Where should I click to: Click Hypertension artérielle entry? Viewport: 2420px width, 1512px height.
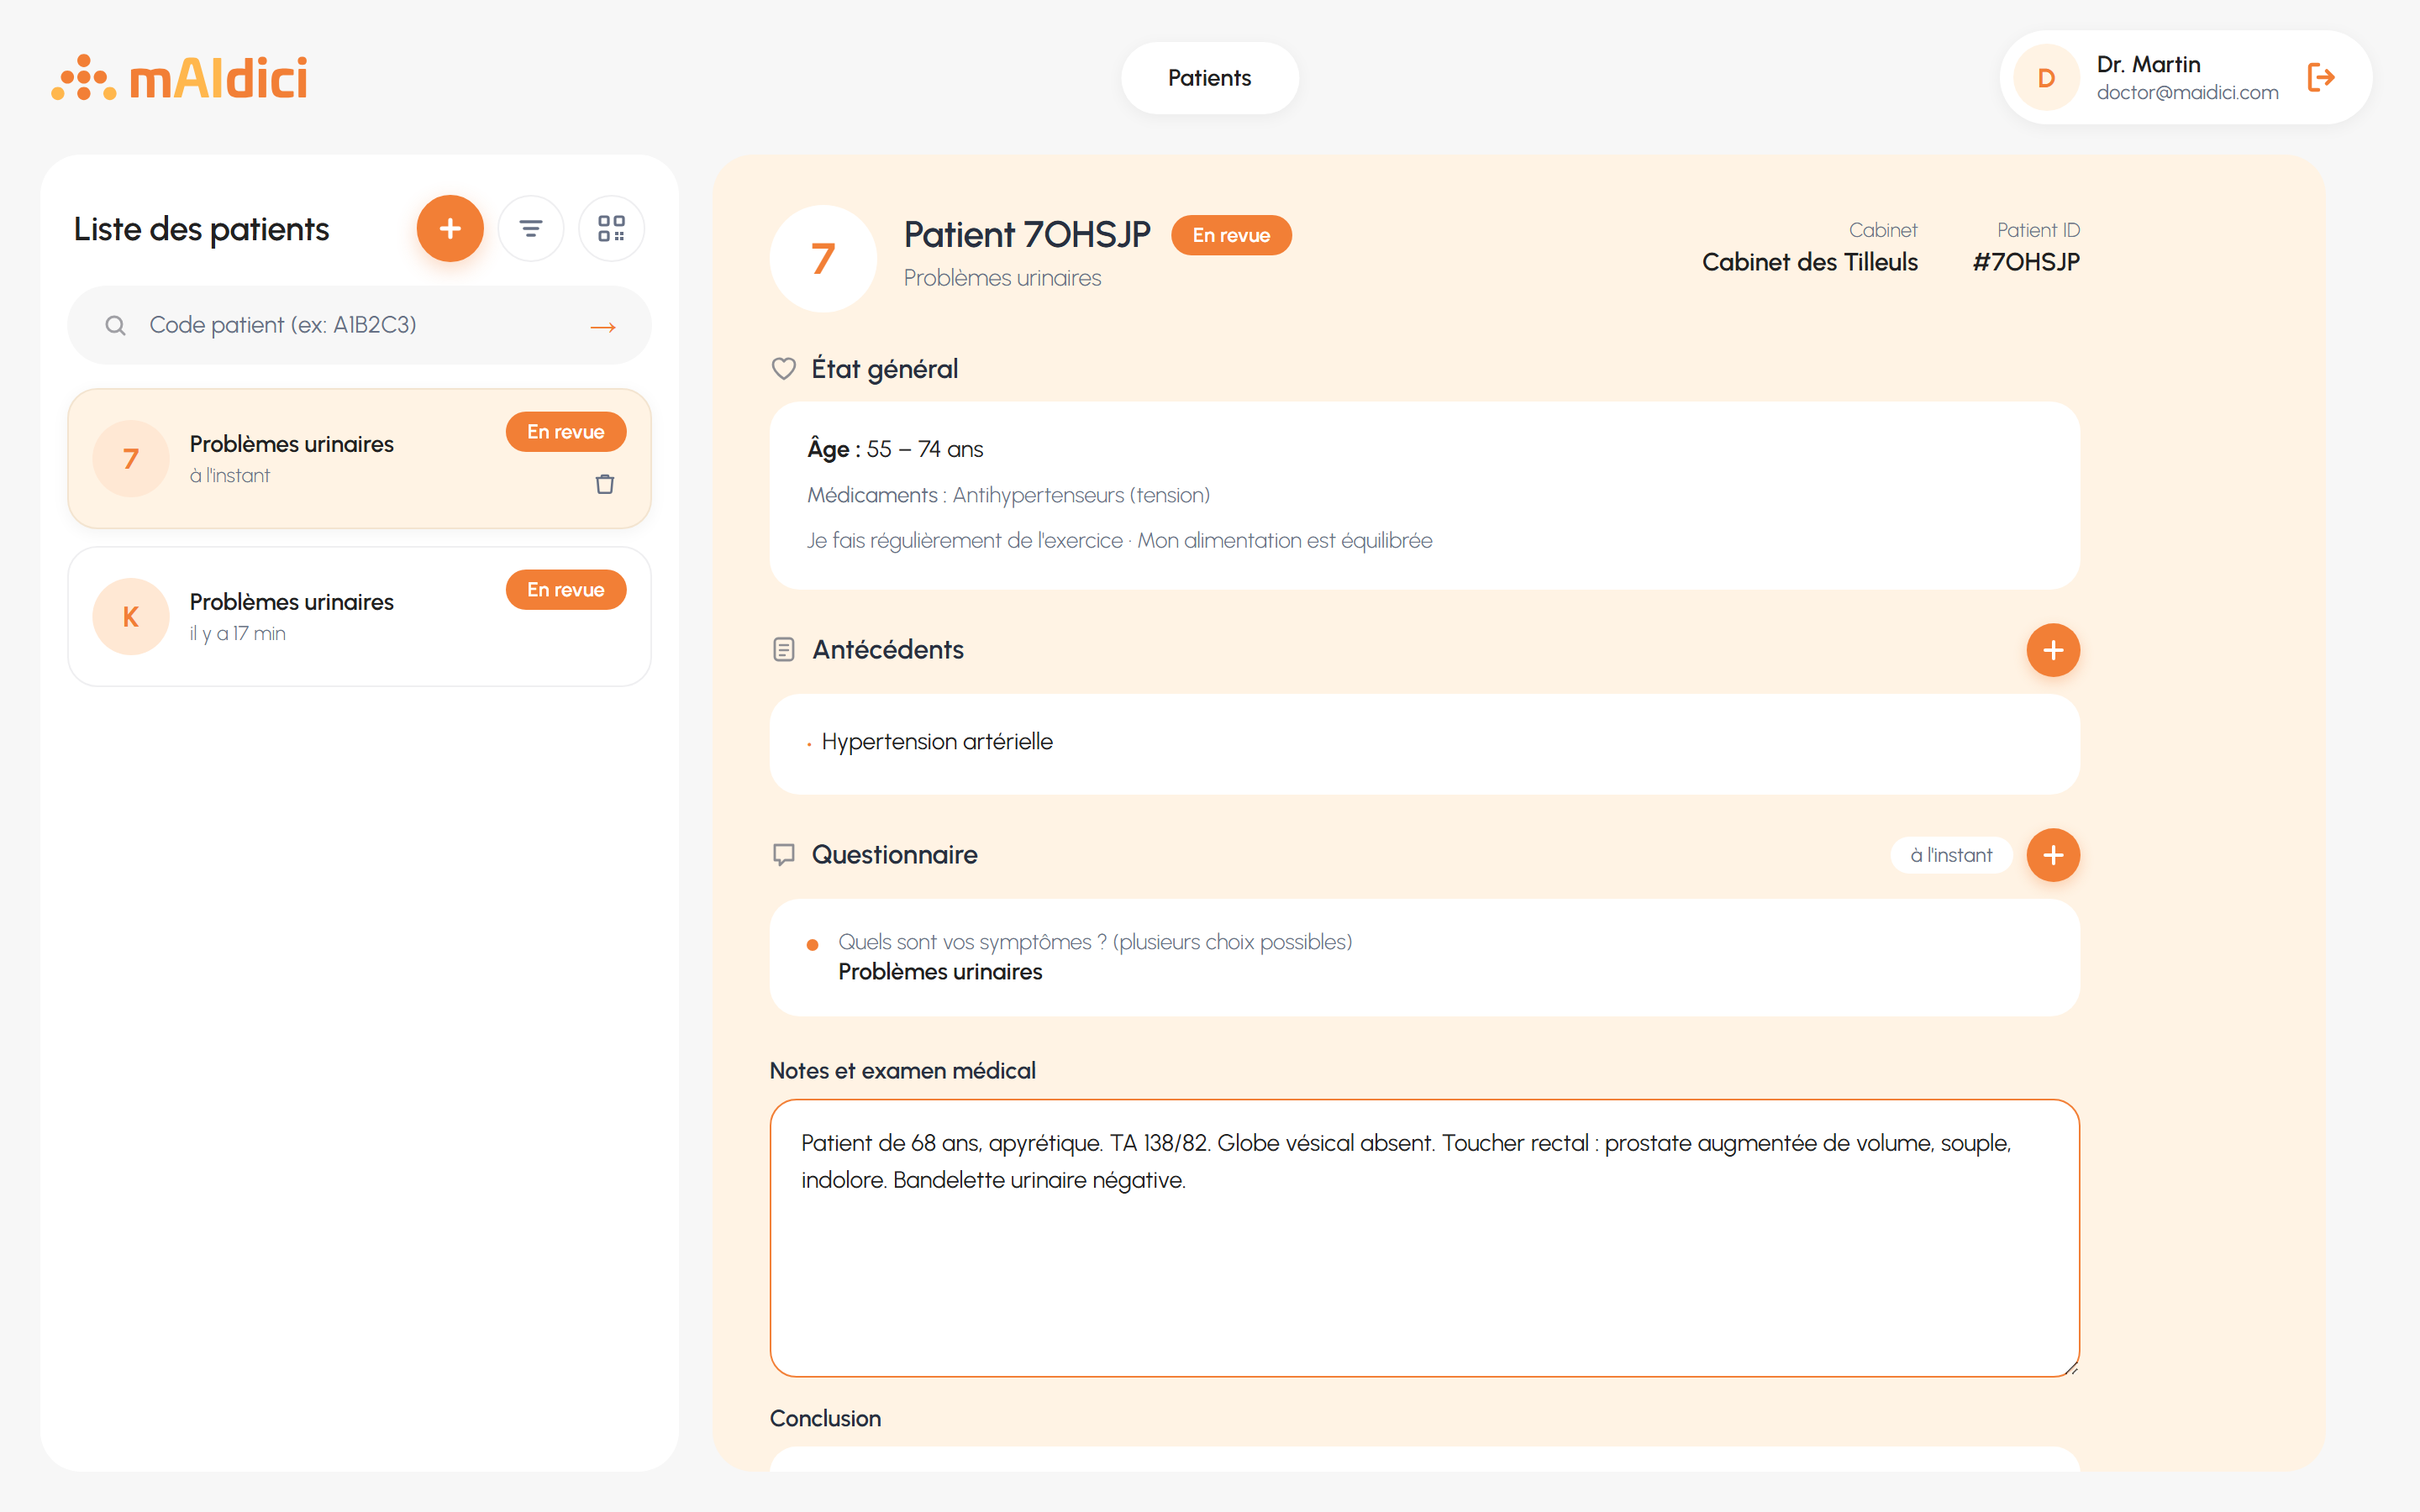pos(937,742)
